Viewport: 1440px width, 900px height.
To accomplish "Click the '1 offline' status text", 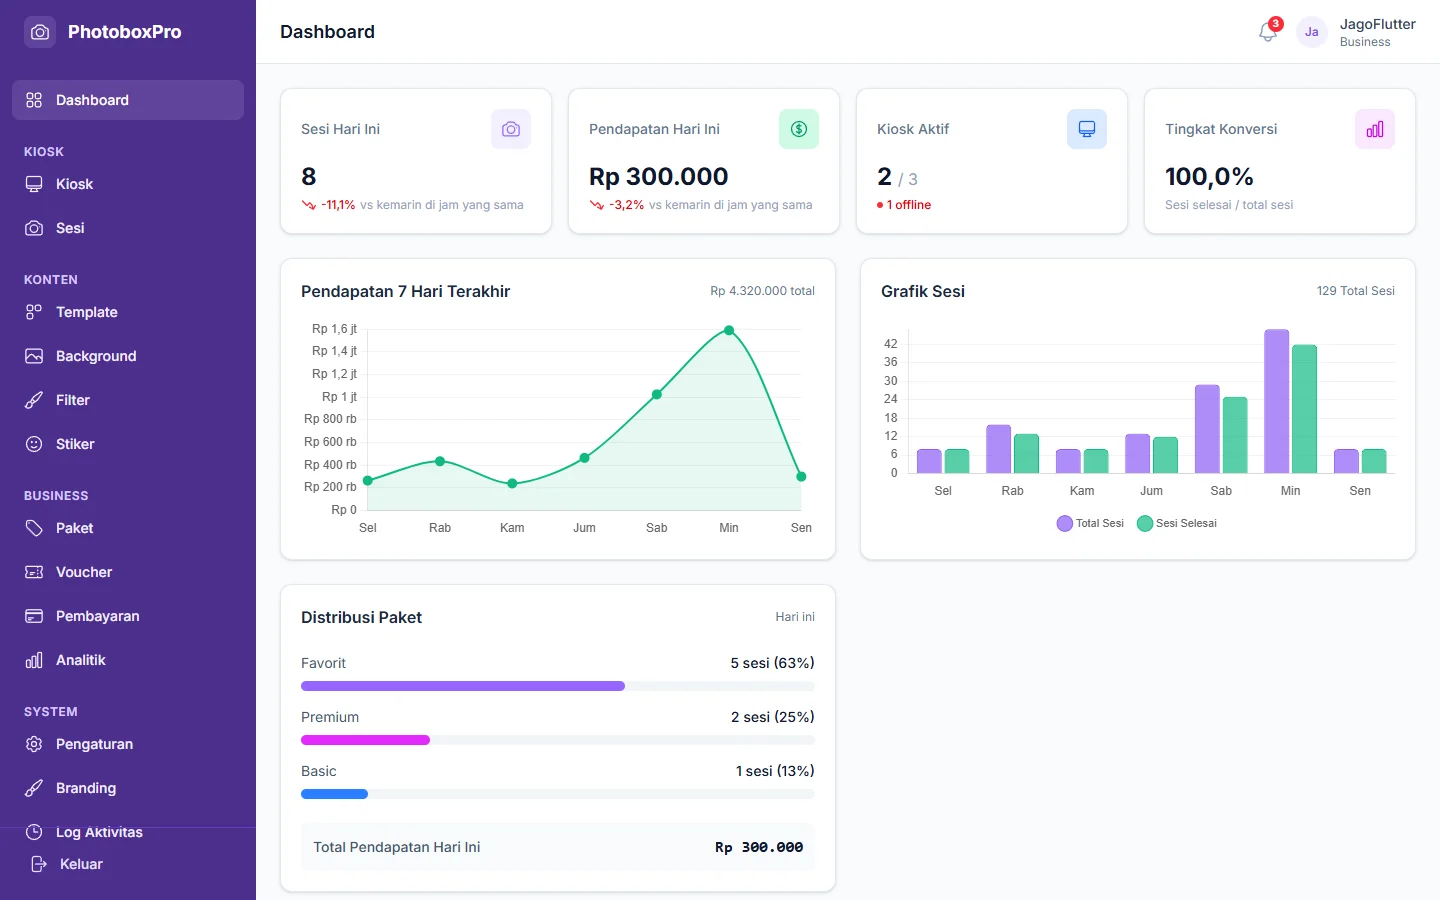I will 908,205.
